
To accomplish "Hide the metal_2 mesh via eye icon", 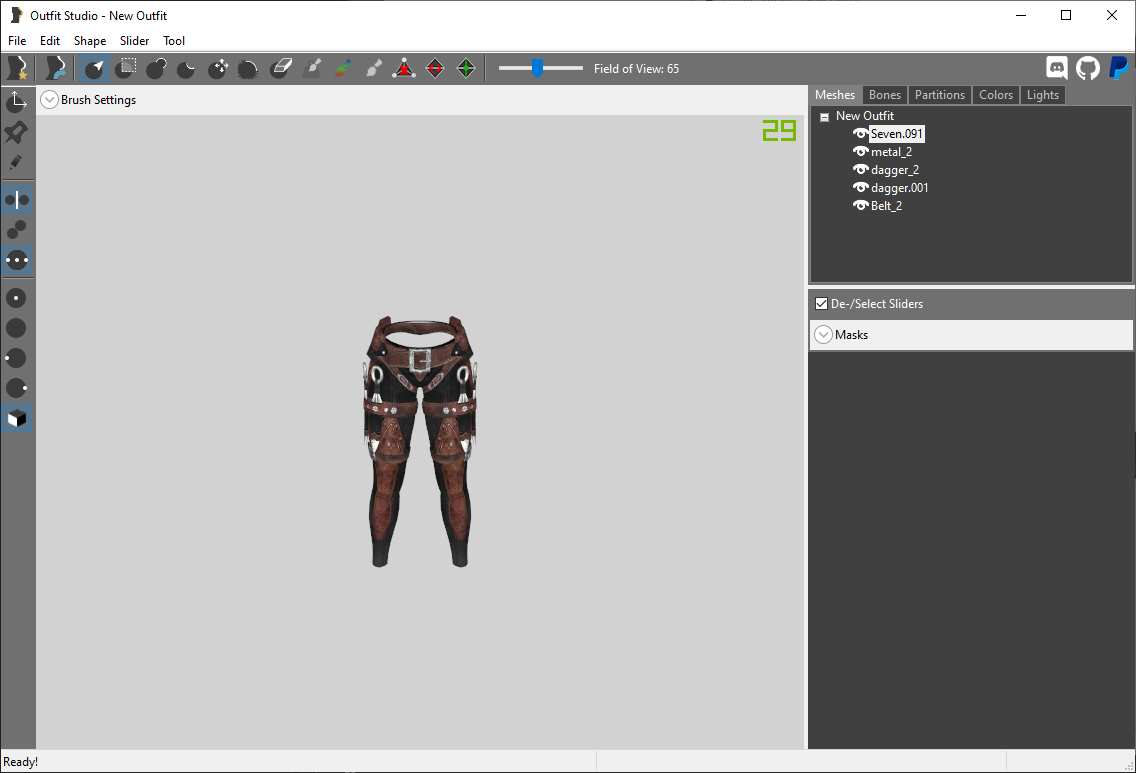I will point(860,151).
